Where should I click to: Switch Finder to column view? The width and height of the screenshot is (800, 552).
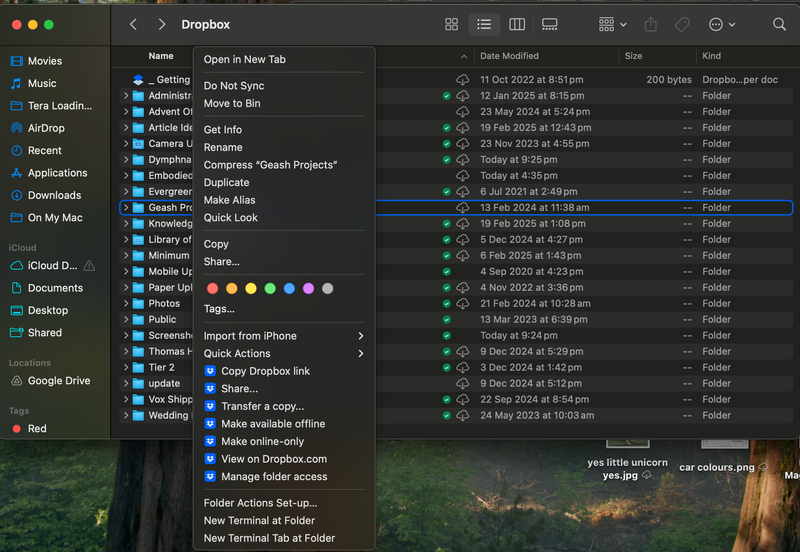pos(517,24)
